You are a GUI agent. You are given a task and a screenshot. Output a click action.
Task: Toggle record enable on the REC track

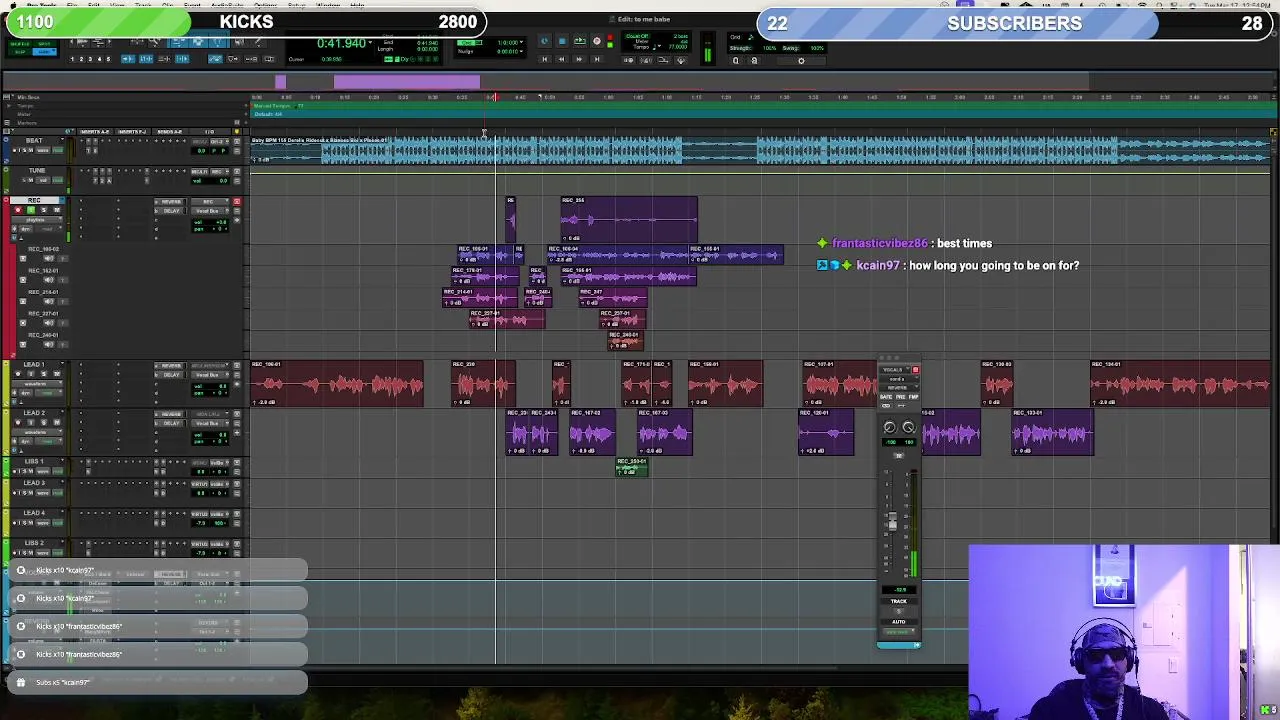click(x=18, y=210)
